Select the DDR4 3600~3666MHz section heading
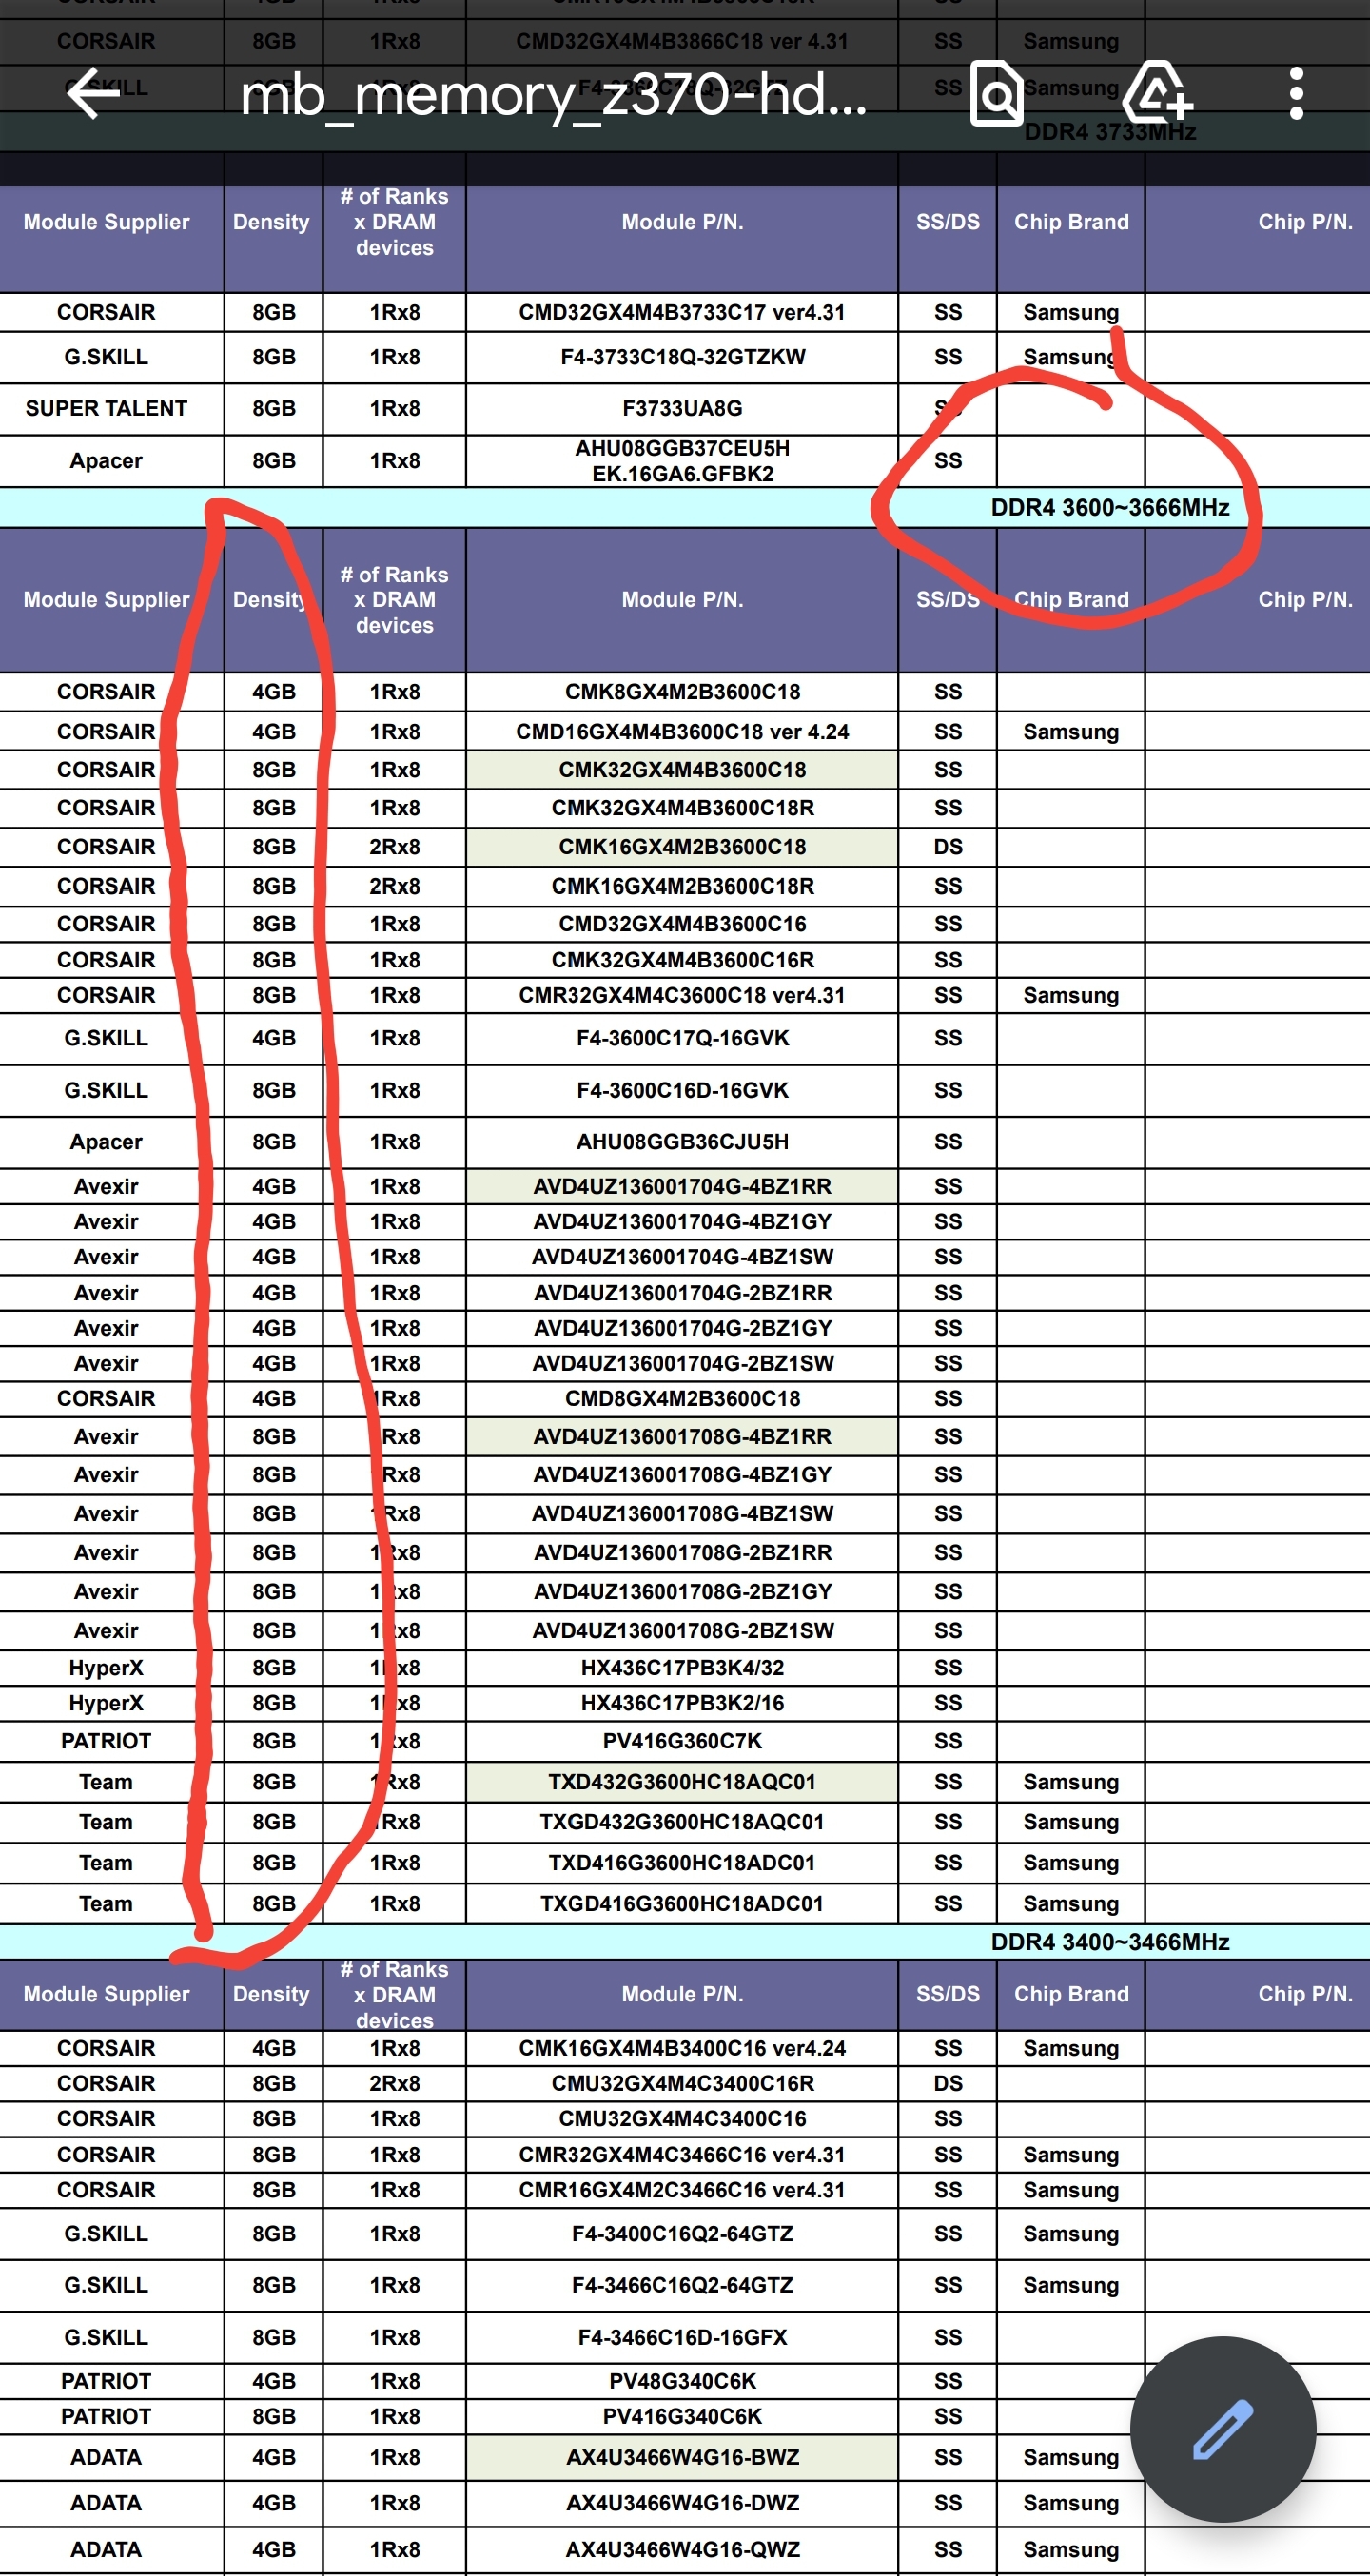1370x2576 pixels. click(1110, 507)
